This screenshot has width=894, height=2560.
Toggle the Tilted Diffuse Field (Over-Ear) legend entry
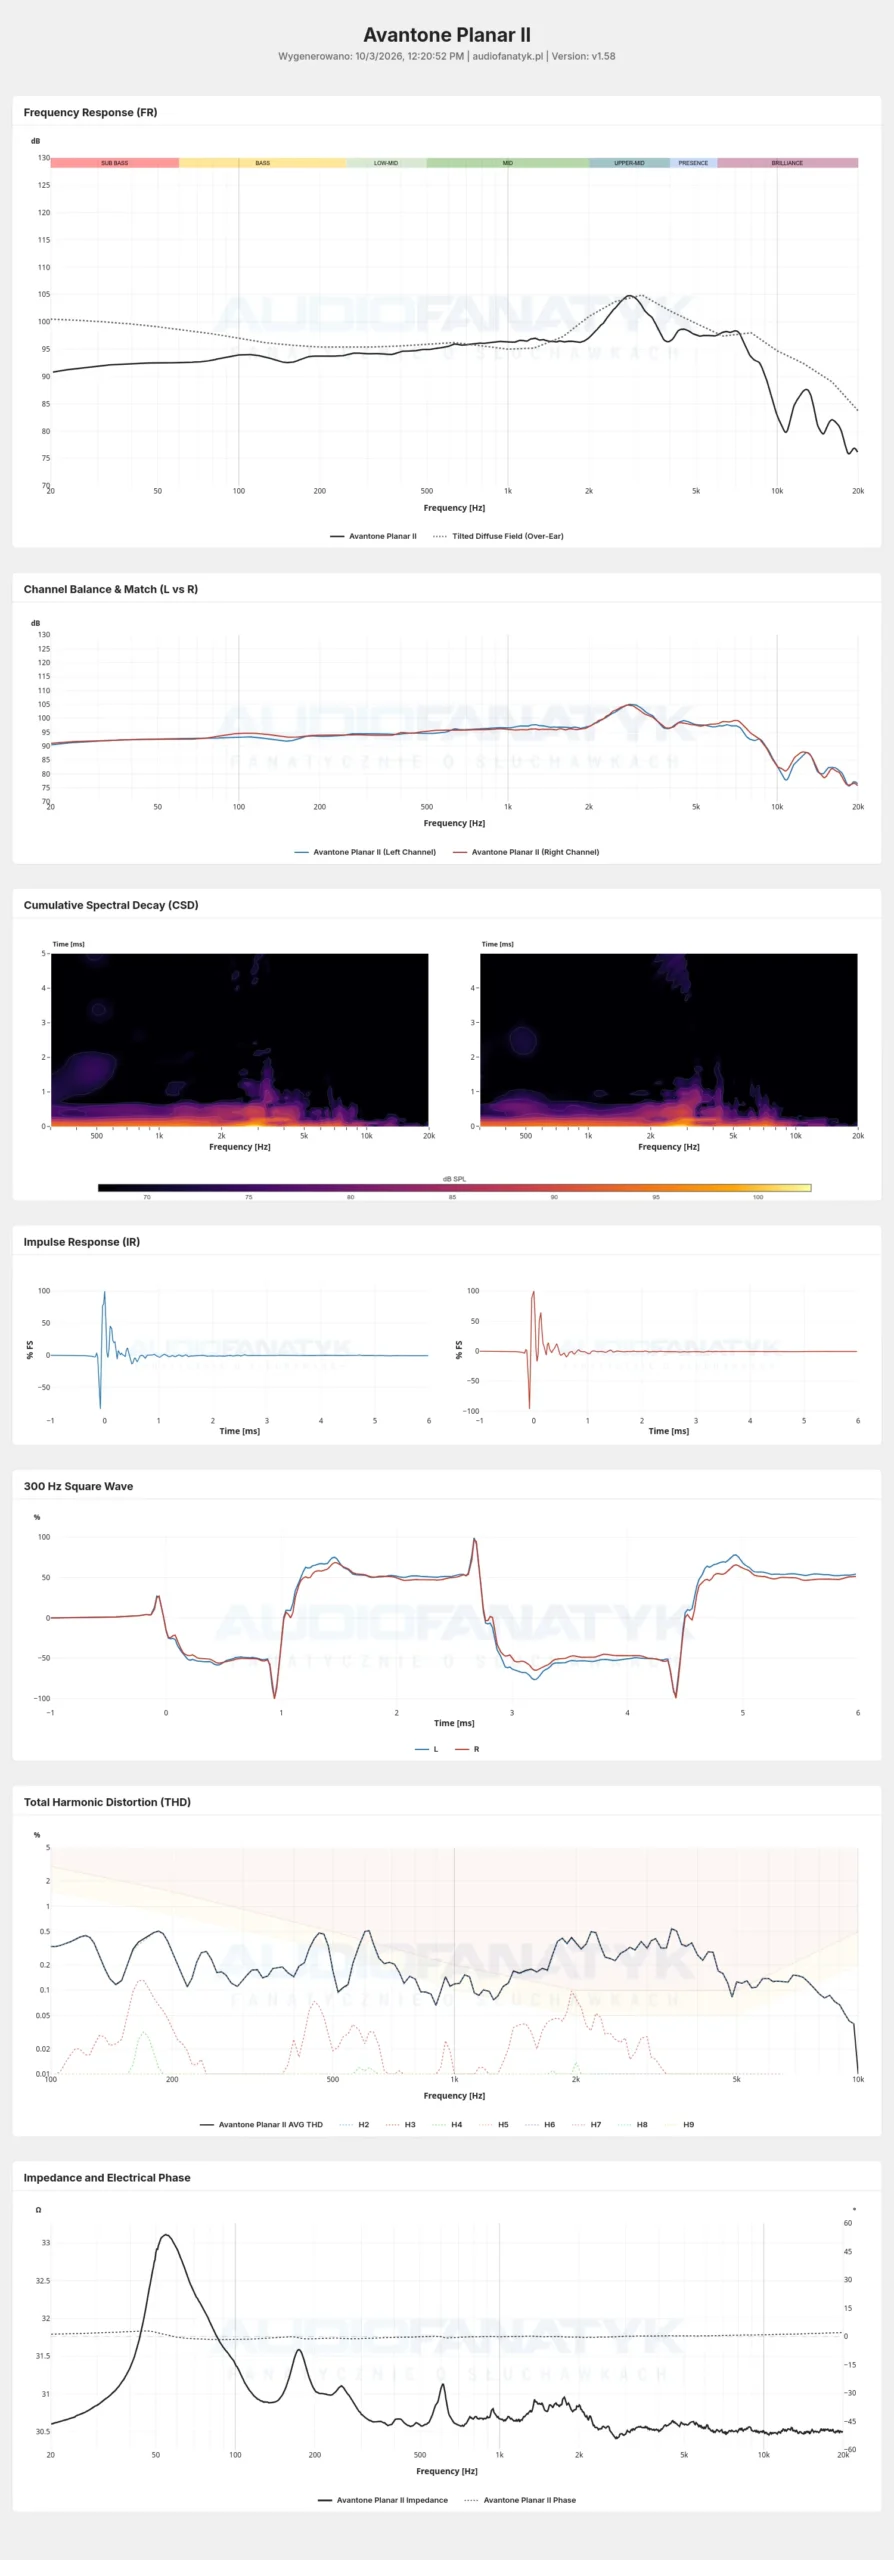coord(498,536)
